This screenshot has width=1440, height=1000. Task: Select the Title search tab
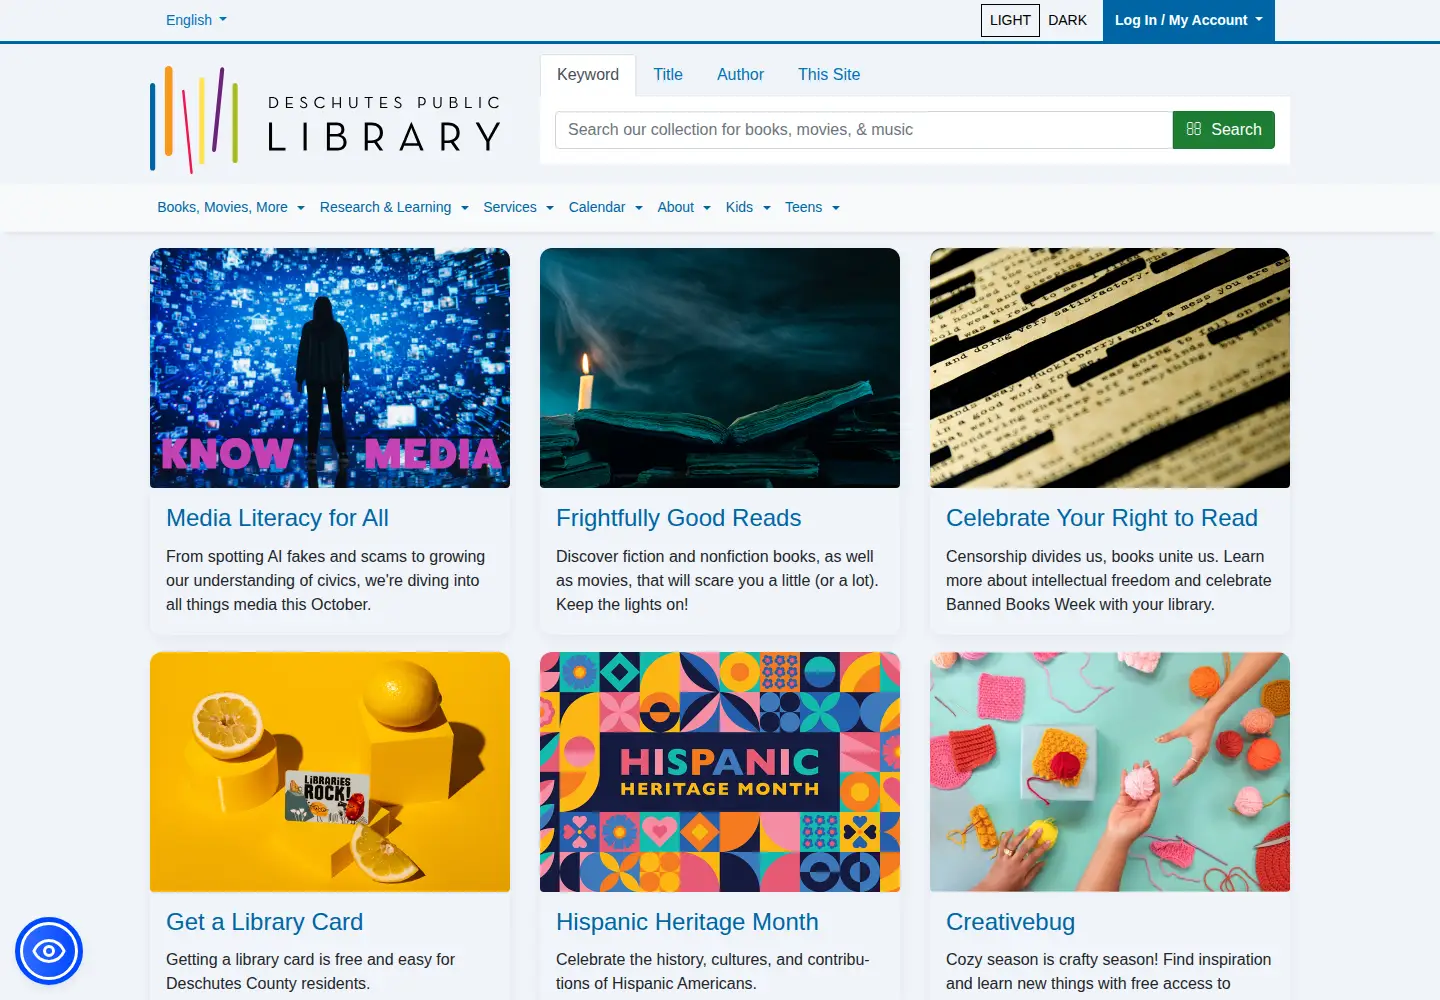pyautogui.click(x=668, y=75)
